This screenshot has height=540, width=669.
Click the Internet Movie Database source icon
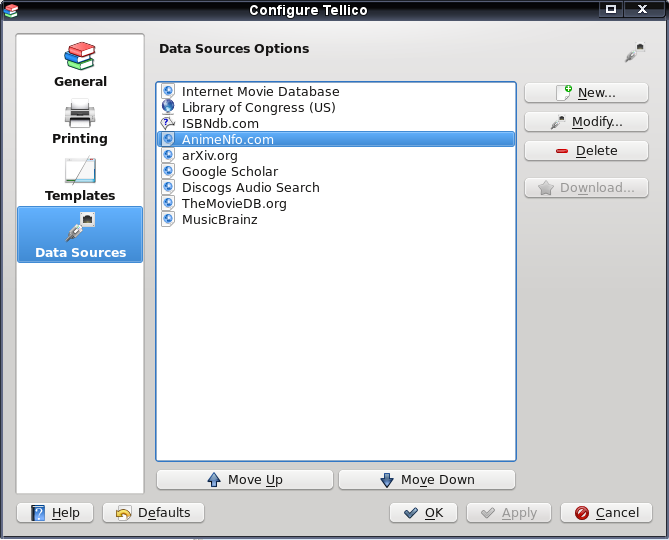click(x=168, y=91)
